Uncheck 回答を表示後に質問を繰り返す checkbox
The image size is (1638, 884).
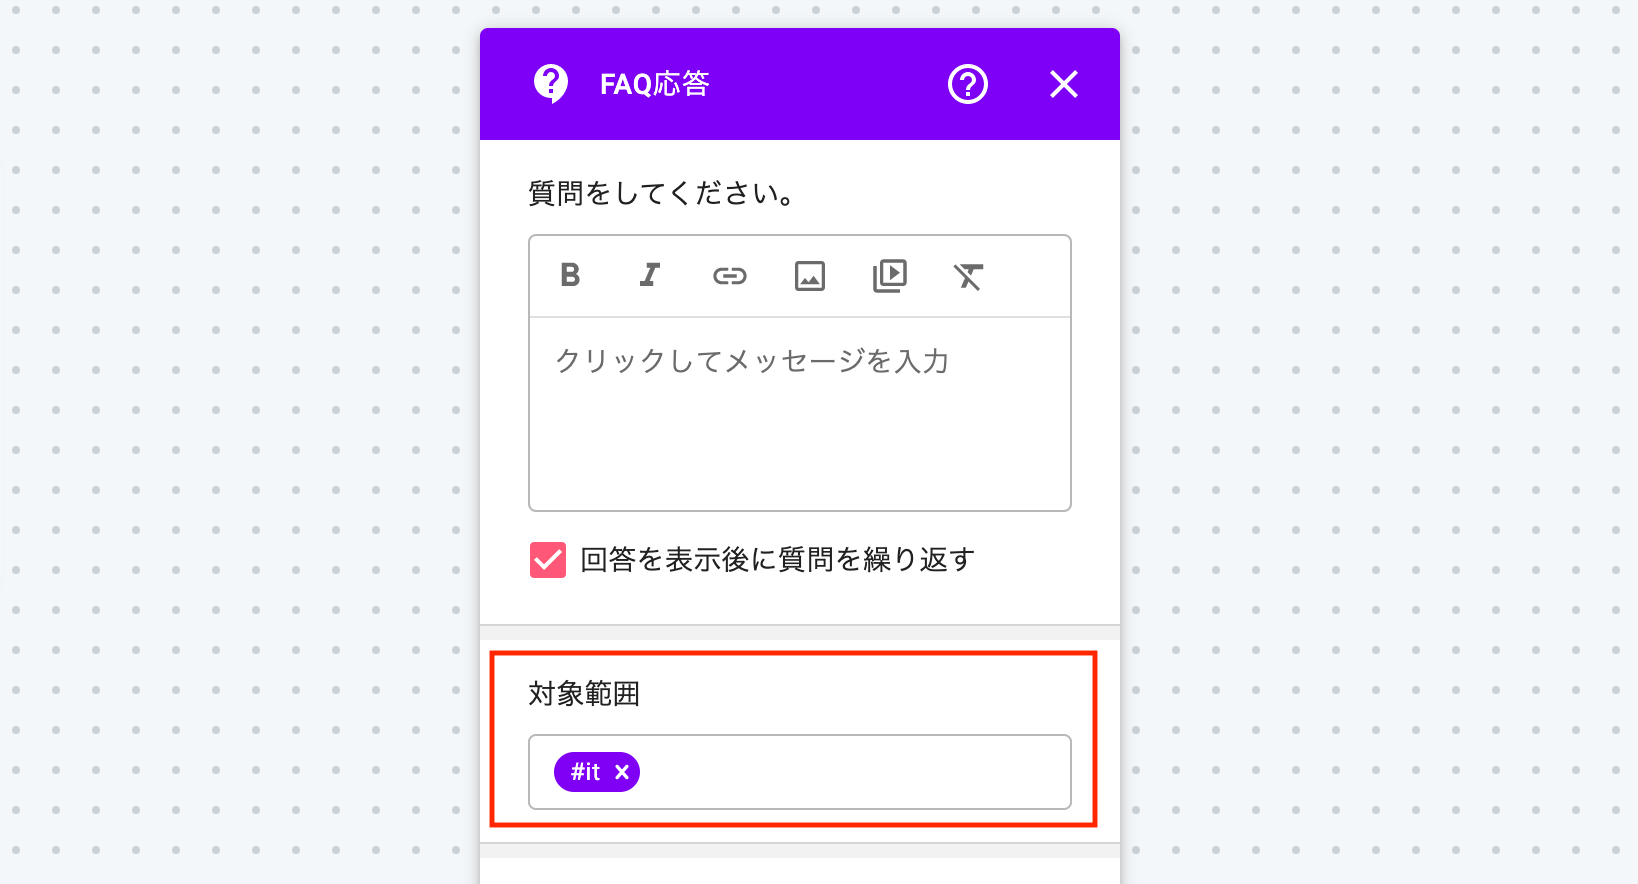[x=548, y=560]
